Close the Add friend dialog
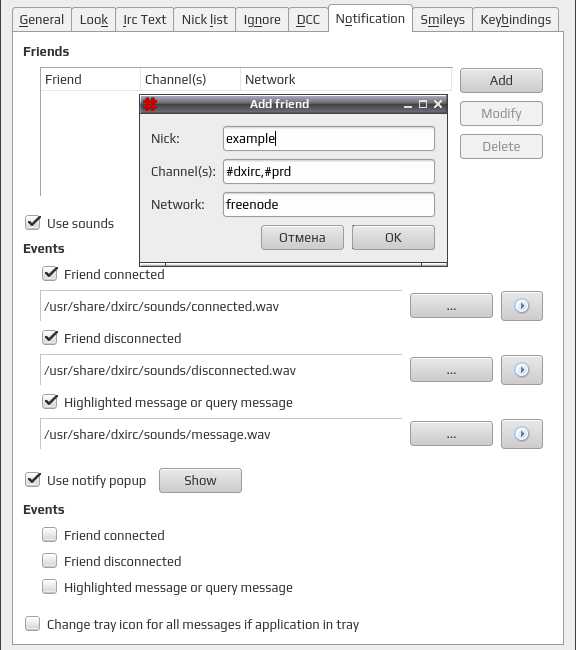The height and width of the screenshot is (650, 576). click(x=438, y=104)
